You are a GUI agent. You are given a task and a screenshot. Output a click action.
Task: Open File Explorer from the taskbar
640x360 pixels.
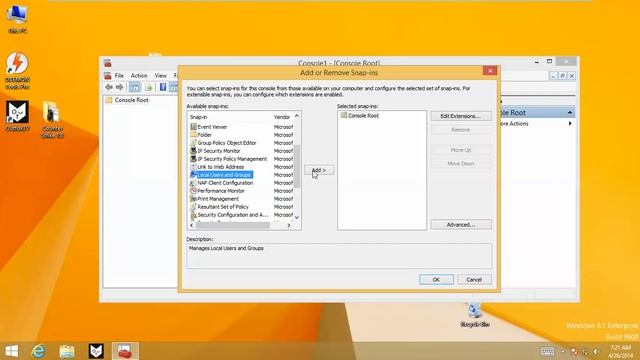(67, 351)
